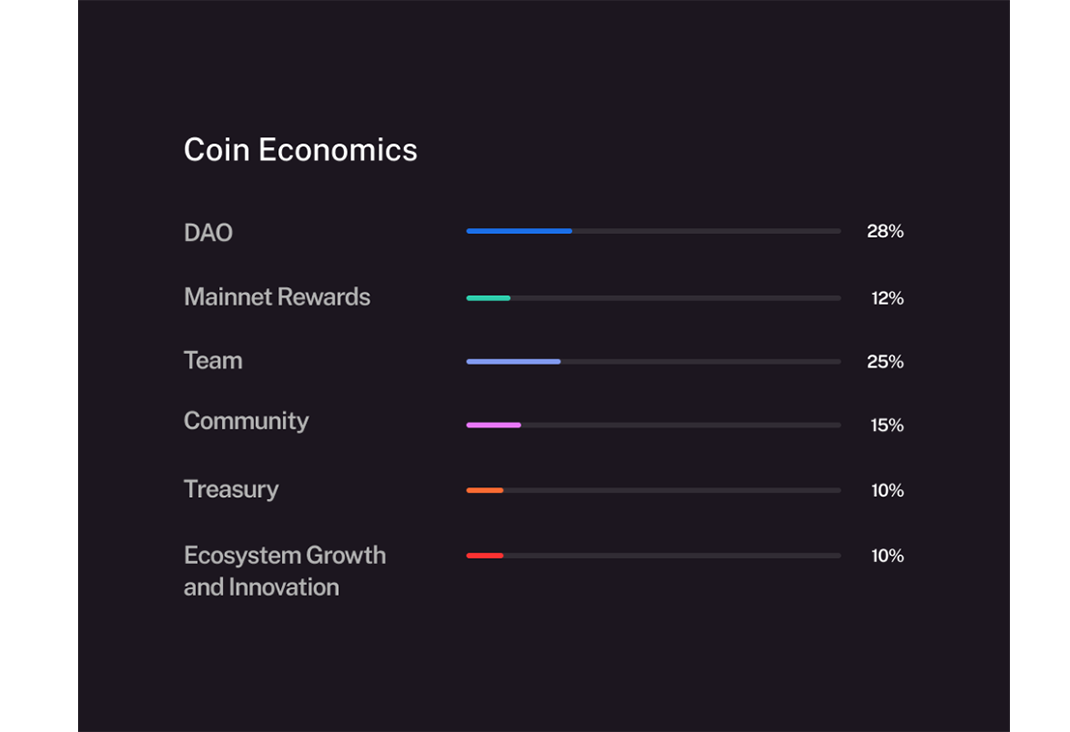Click the orange Treasury progress bar fill
The width and height of the screenshot is (1070, 732).
pos(484,490)
